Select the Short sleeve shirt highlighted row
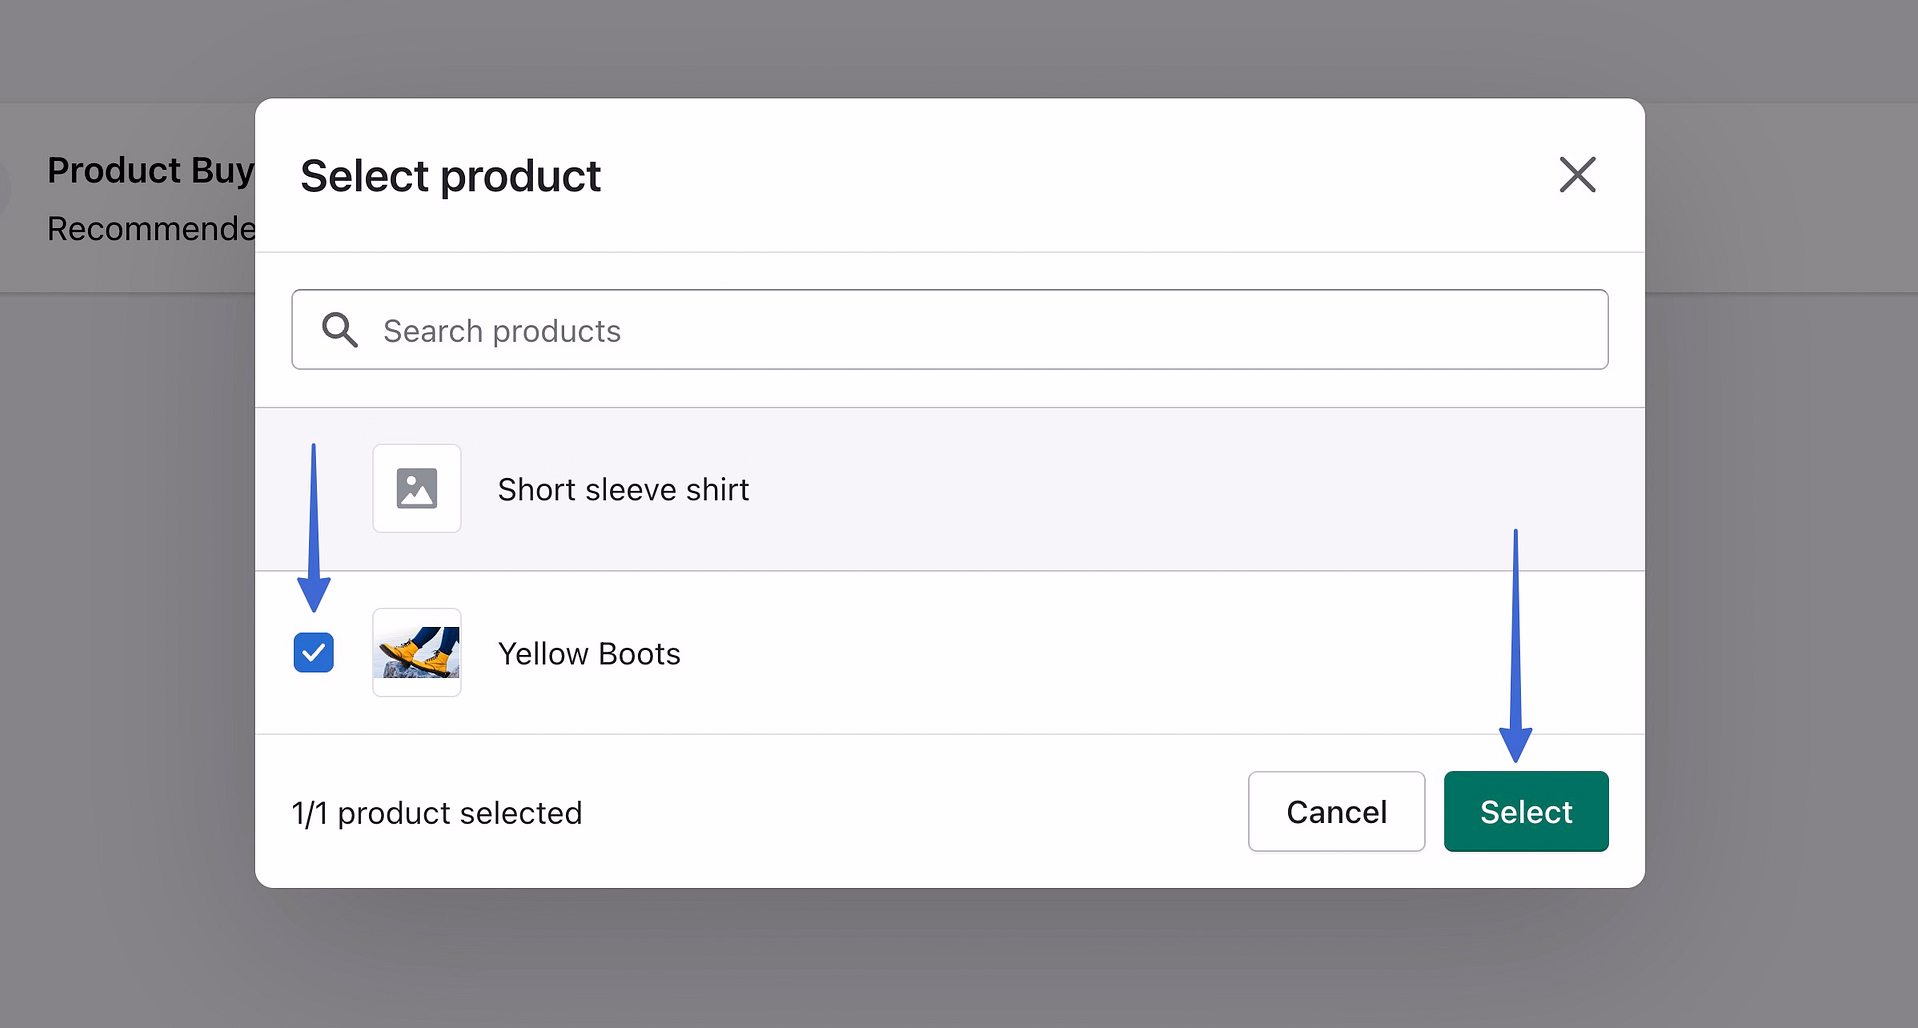1918x1028 pixels. click(x=900, y=489)
